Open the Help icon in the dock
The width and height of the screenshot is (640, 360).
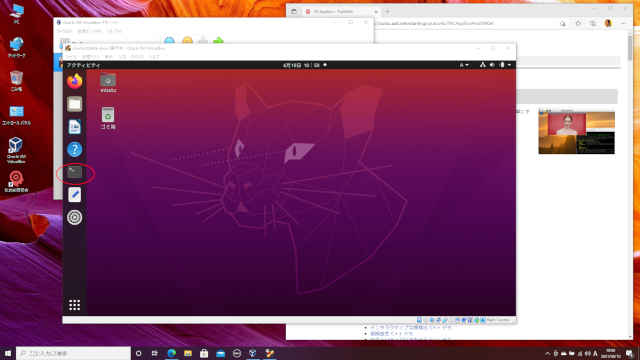[x=75, y=149]
